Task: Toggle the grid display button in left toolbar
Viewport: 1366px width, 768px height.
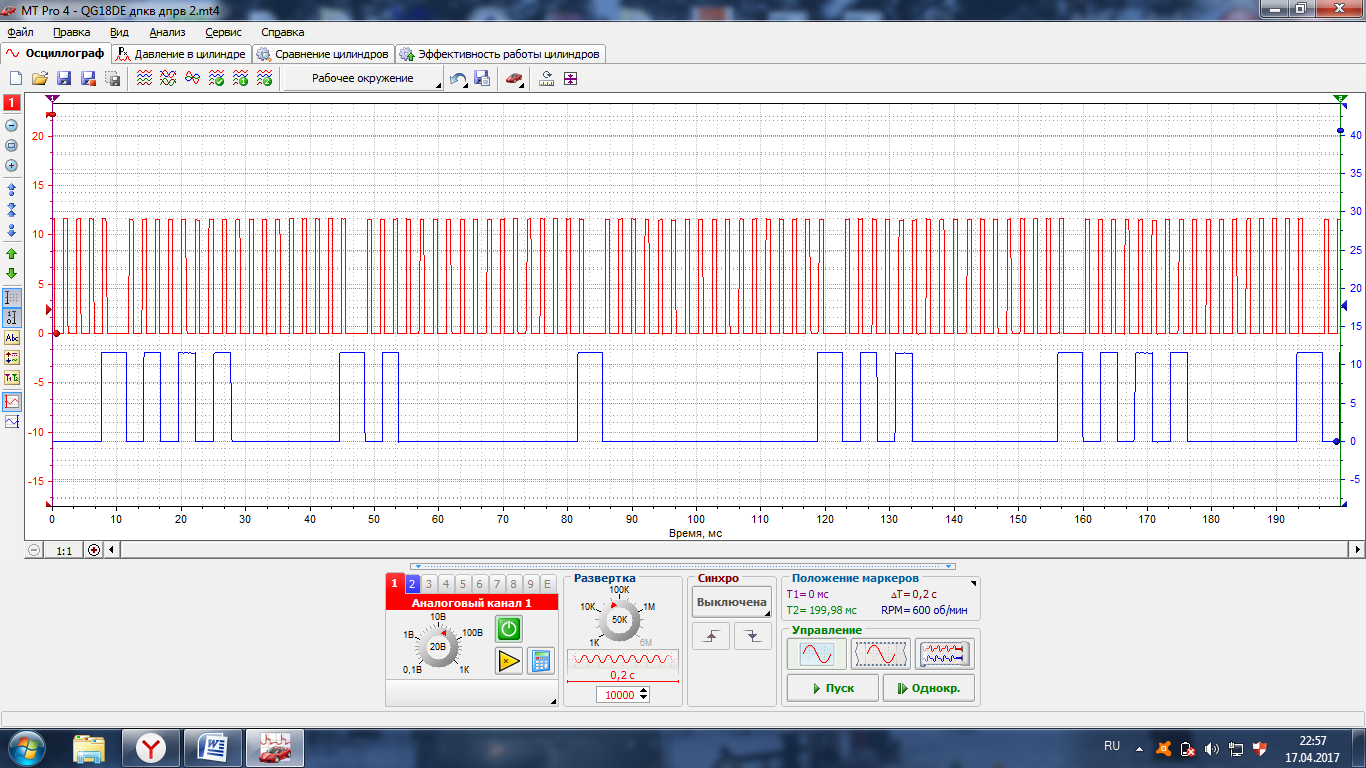Action: coord(12,297)
